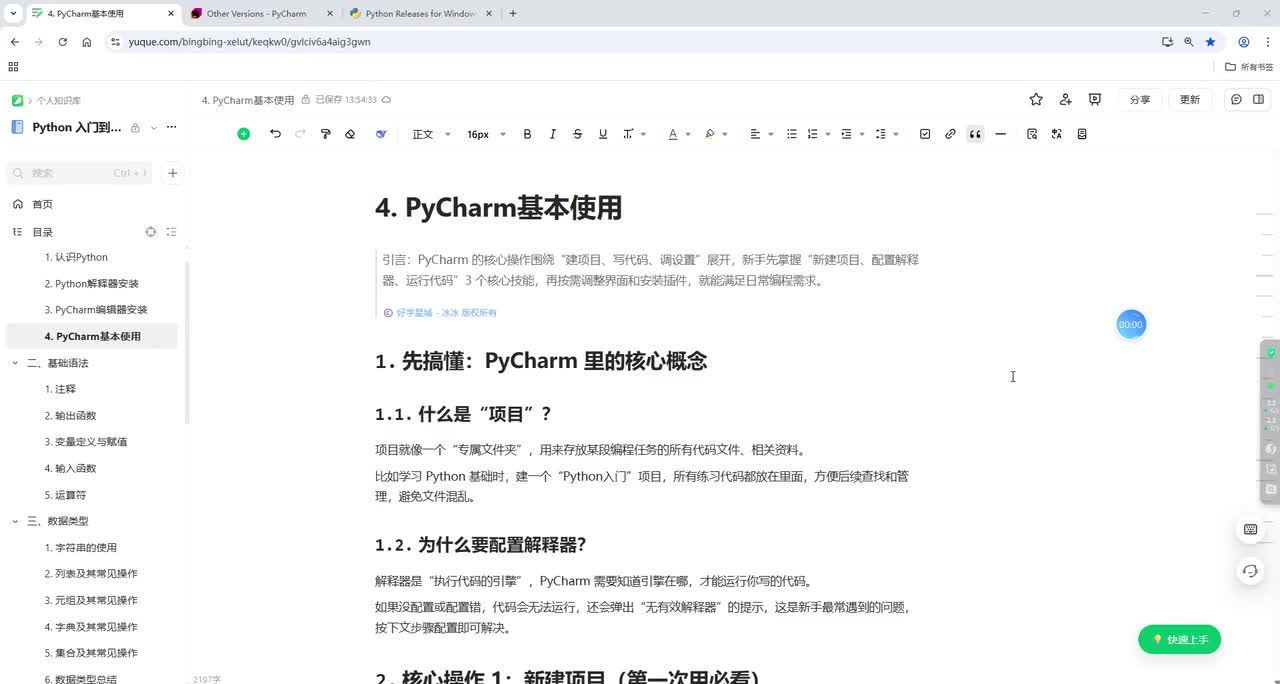The width and height of the screenshot is (1280, 684).
Task: Collapse the 二、基础语法 section
Action: (15, 363)
